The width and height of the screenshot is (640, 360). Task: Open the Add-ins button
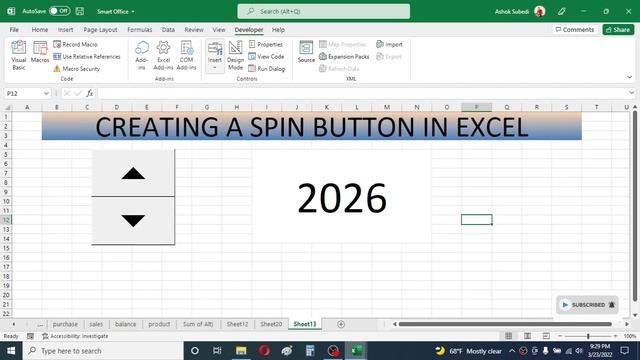click(142, 56)
